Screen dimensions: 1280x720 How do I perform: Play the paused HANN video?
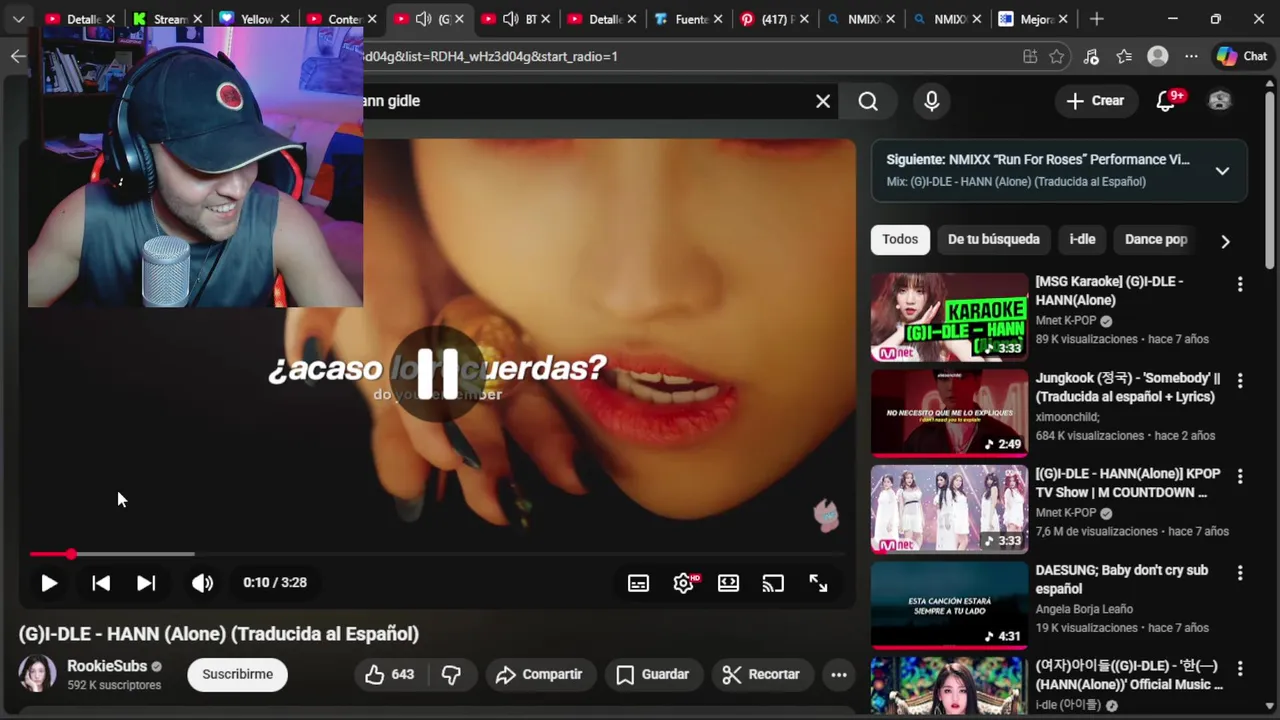pos(48,583)
